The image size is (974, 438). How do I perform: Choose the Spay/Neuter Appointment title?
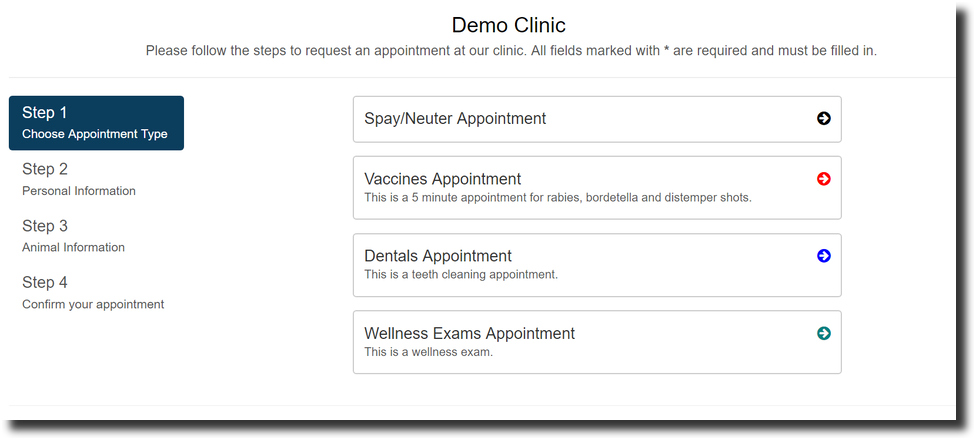click(455, 119)
